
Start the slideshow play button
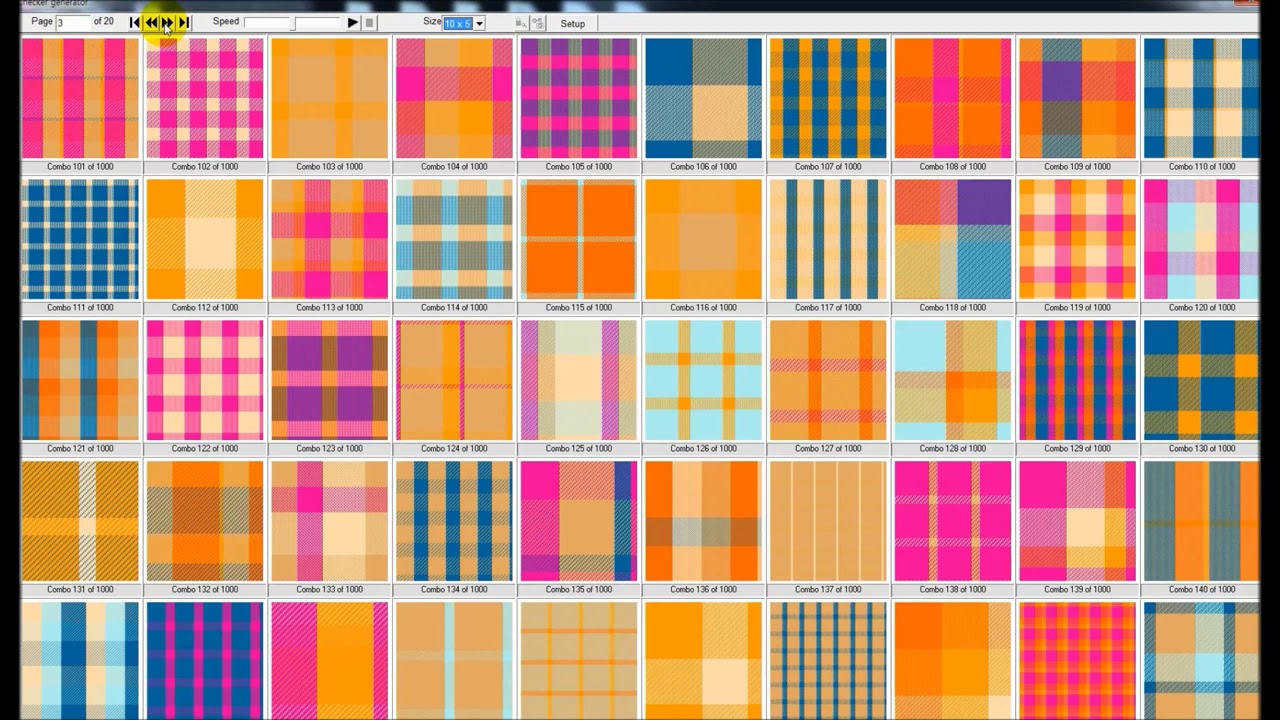click(x=353, y=23)
